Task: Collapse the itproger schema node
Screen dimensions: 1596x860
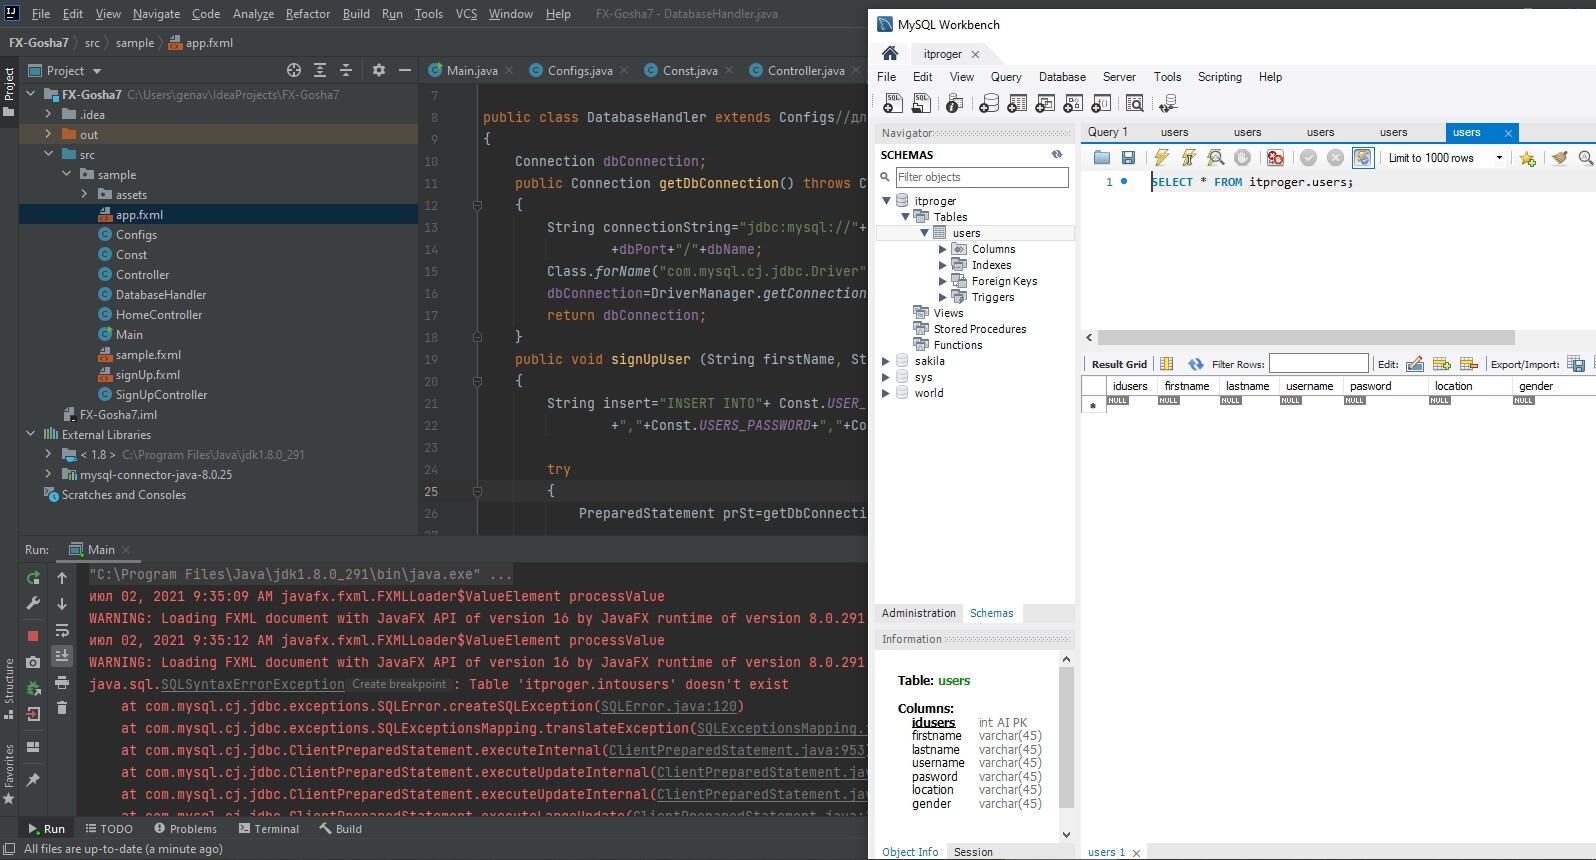Action: point(886,201)
